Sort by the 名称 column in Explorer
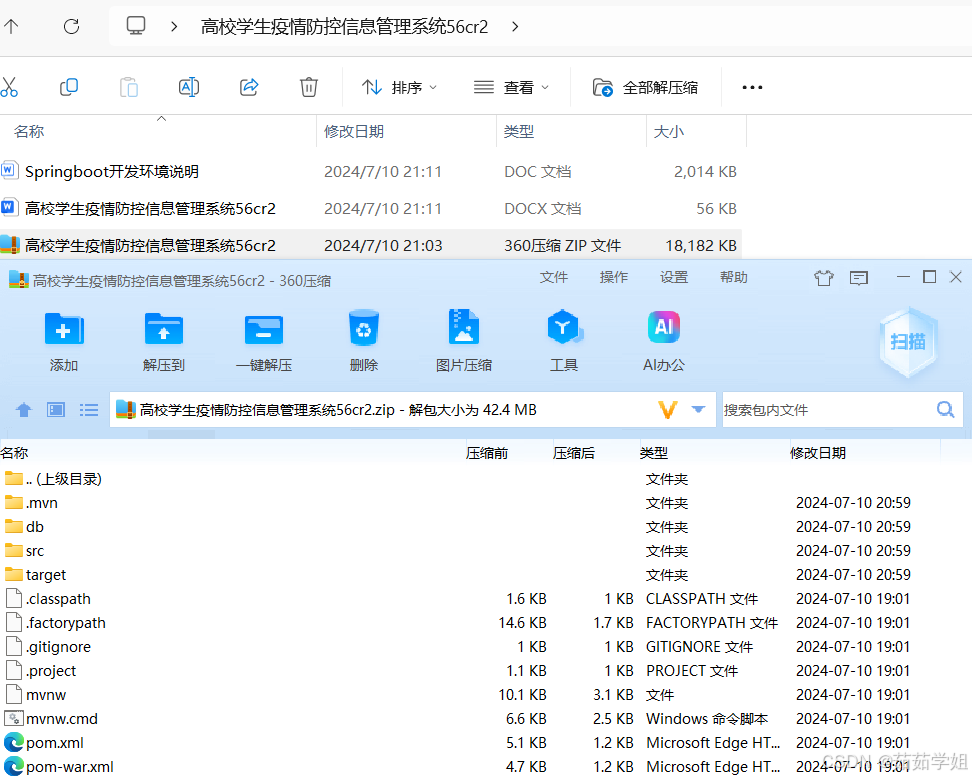Image resolution: width=972 pixels, height=779 pixels. (29, 131)
